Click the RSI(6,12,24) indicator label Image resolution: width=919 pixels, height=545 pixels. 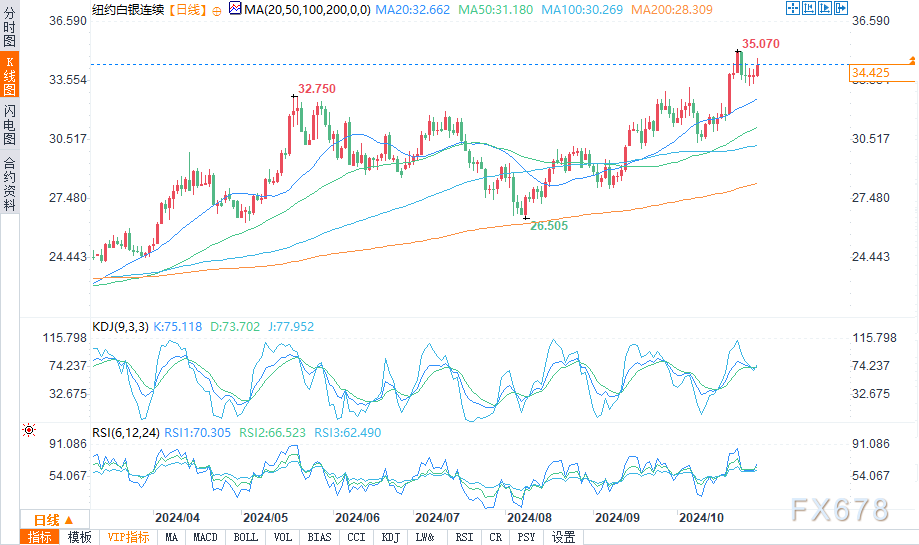point(126,432)
